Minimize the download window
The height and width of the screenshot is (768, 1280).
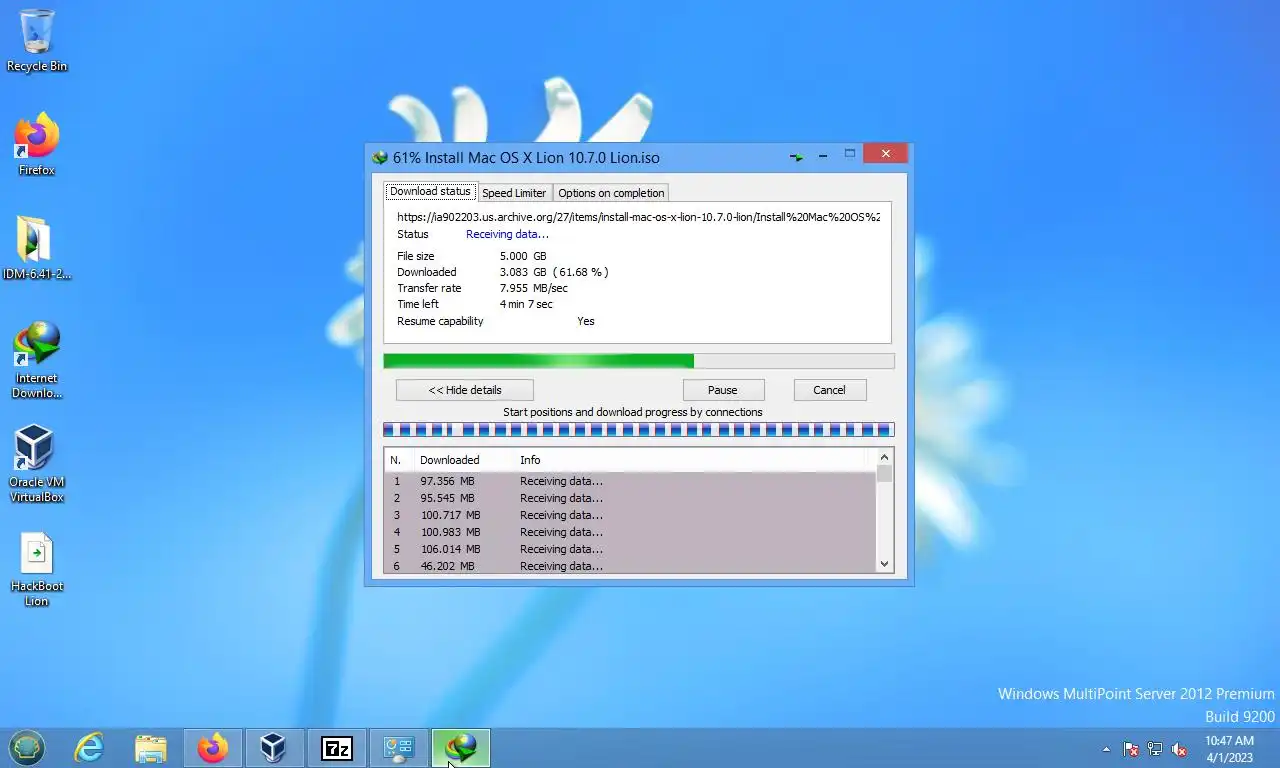(823, 156)
